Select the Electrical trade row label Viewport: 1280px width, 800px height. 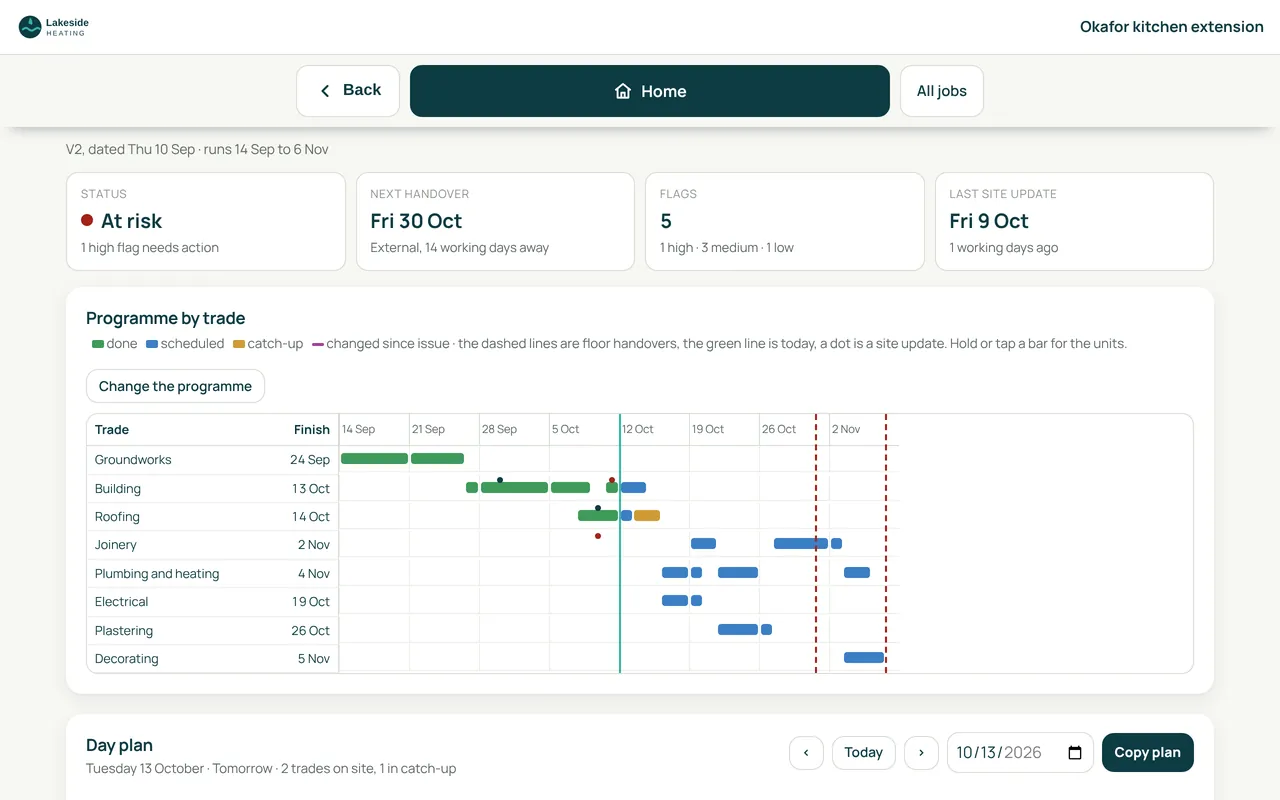pos(121,602)
